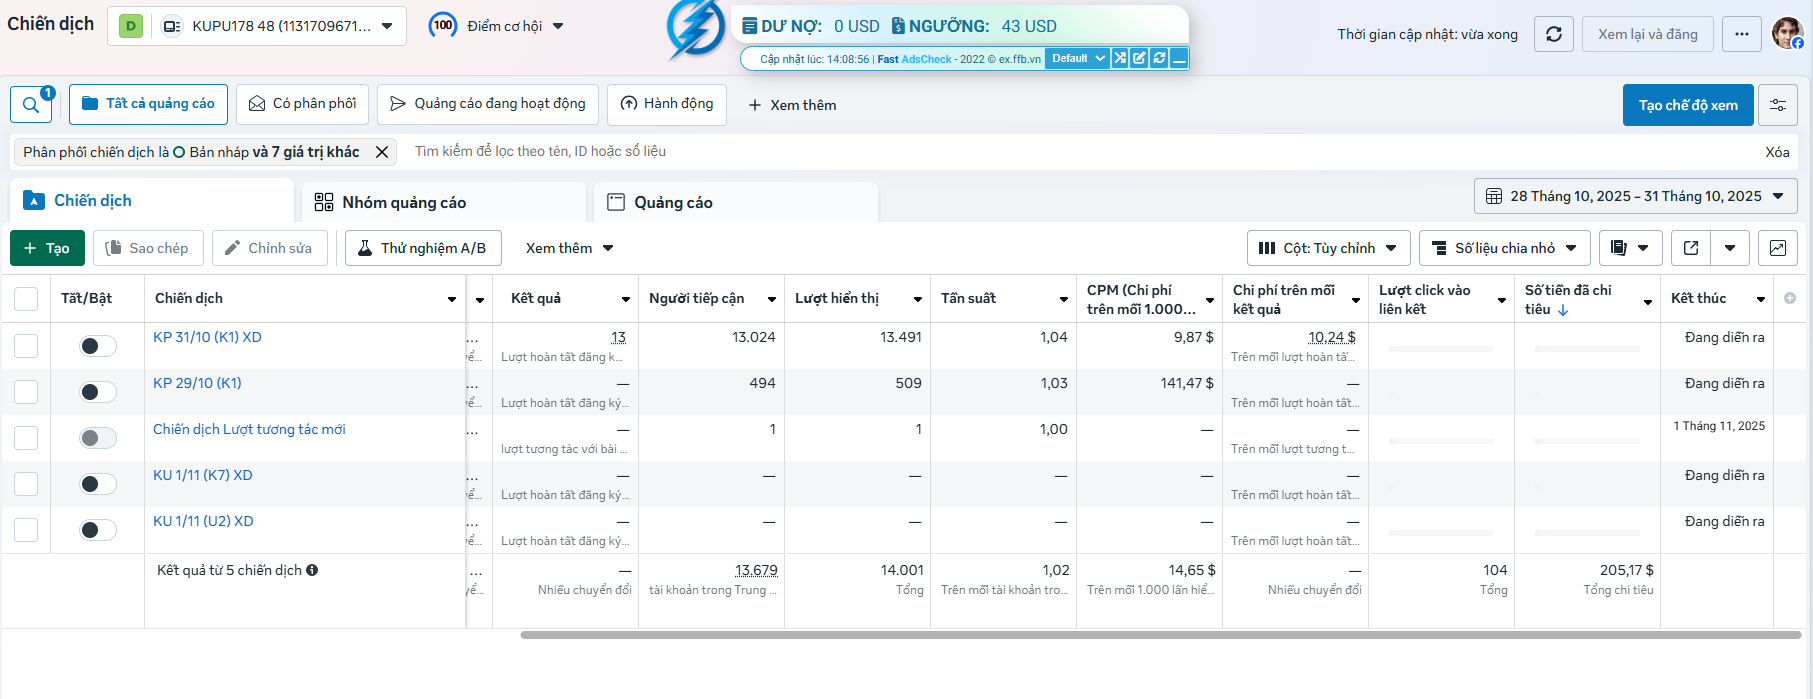Show the charts panel icon
This screenshot has width=1813, height=699.
point(1777,248)
